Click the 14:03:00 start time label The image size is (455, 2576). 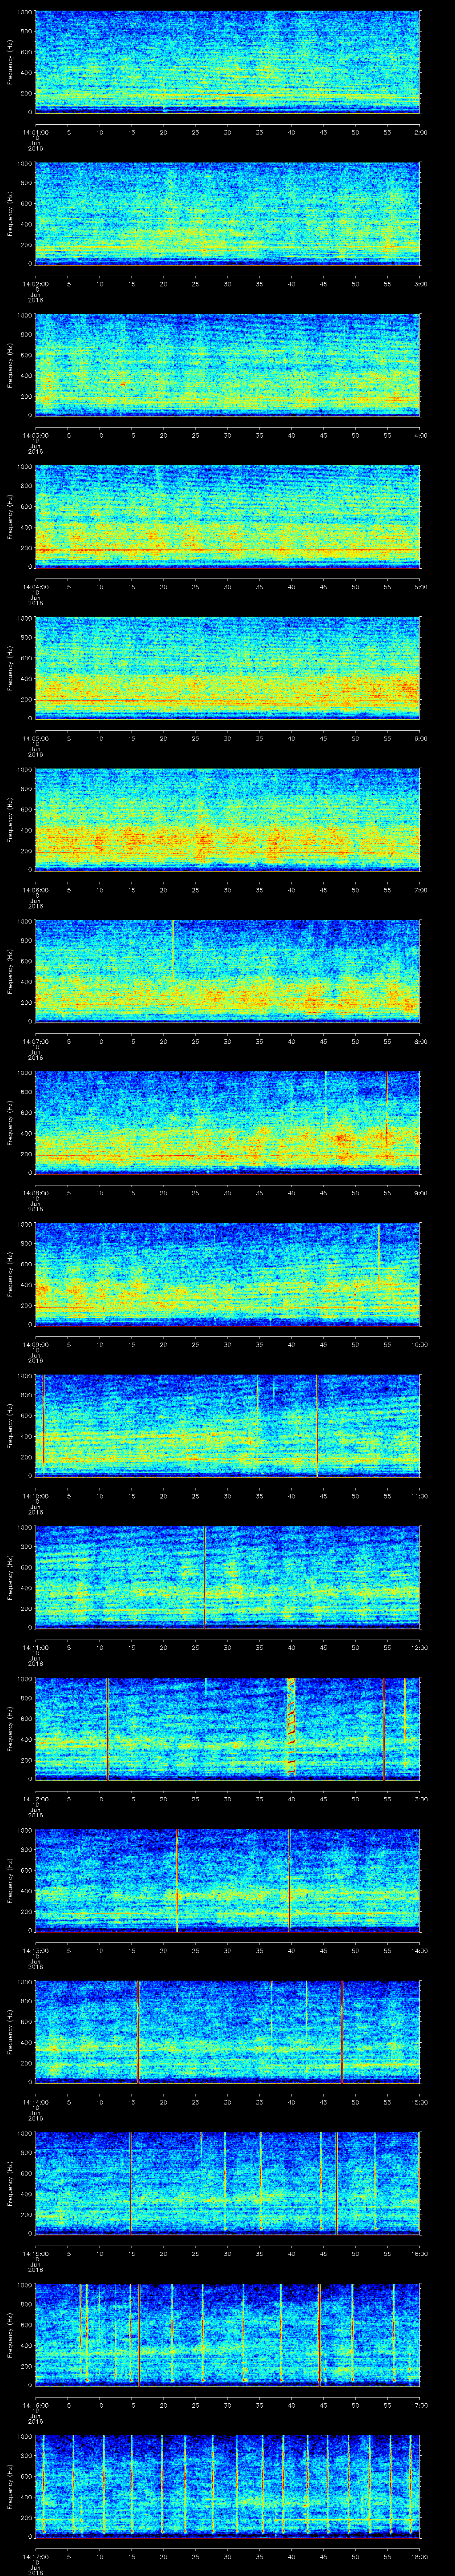click(x=35, y=434)
